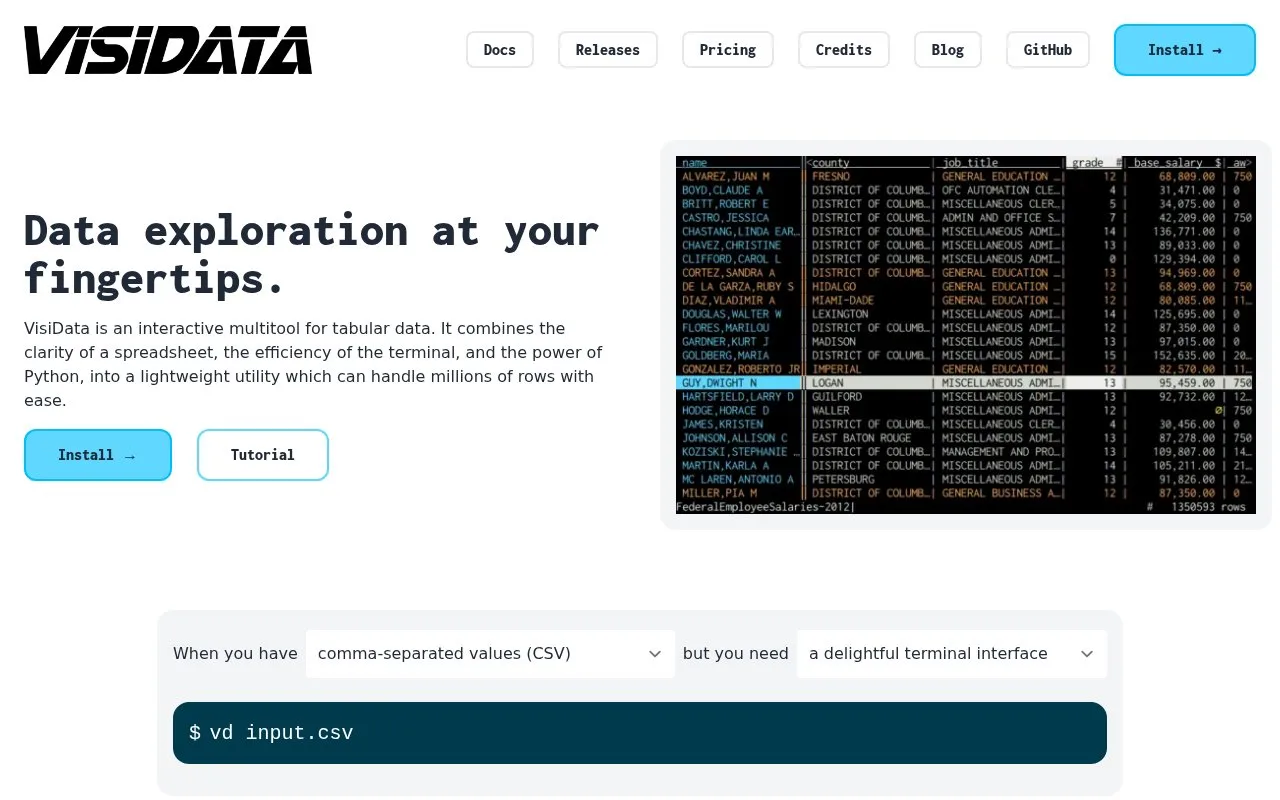Screen dimensions: 1280x800
Task: Expand the 'a delightful terminal interface' dropdown
Action: (x=952, y=654)
